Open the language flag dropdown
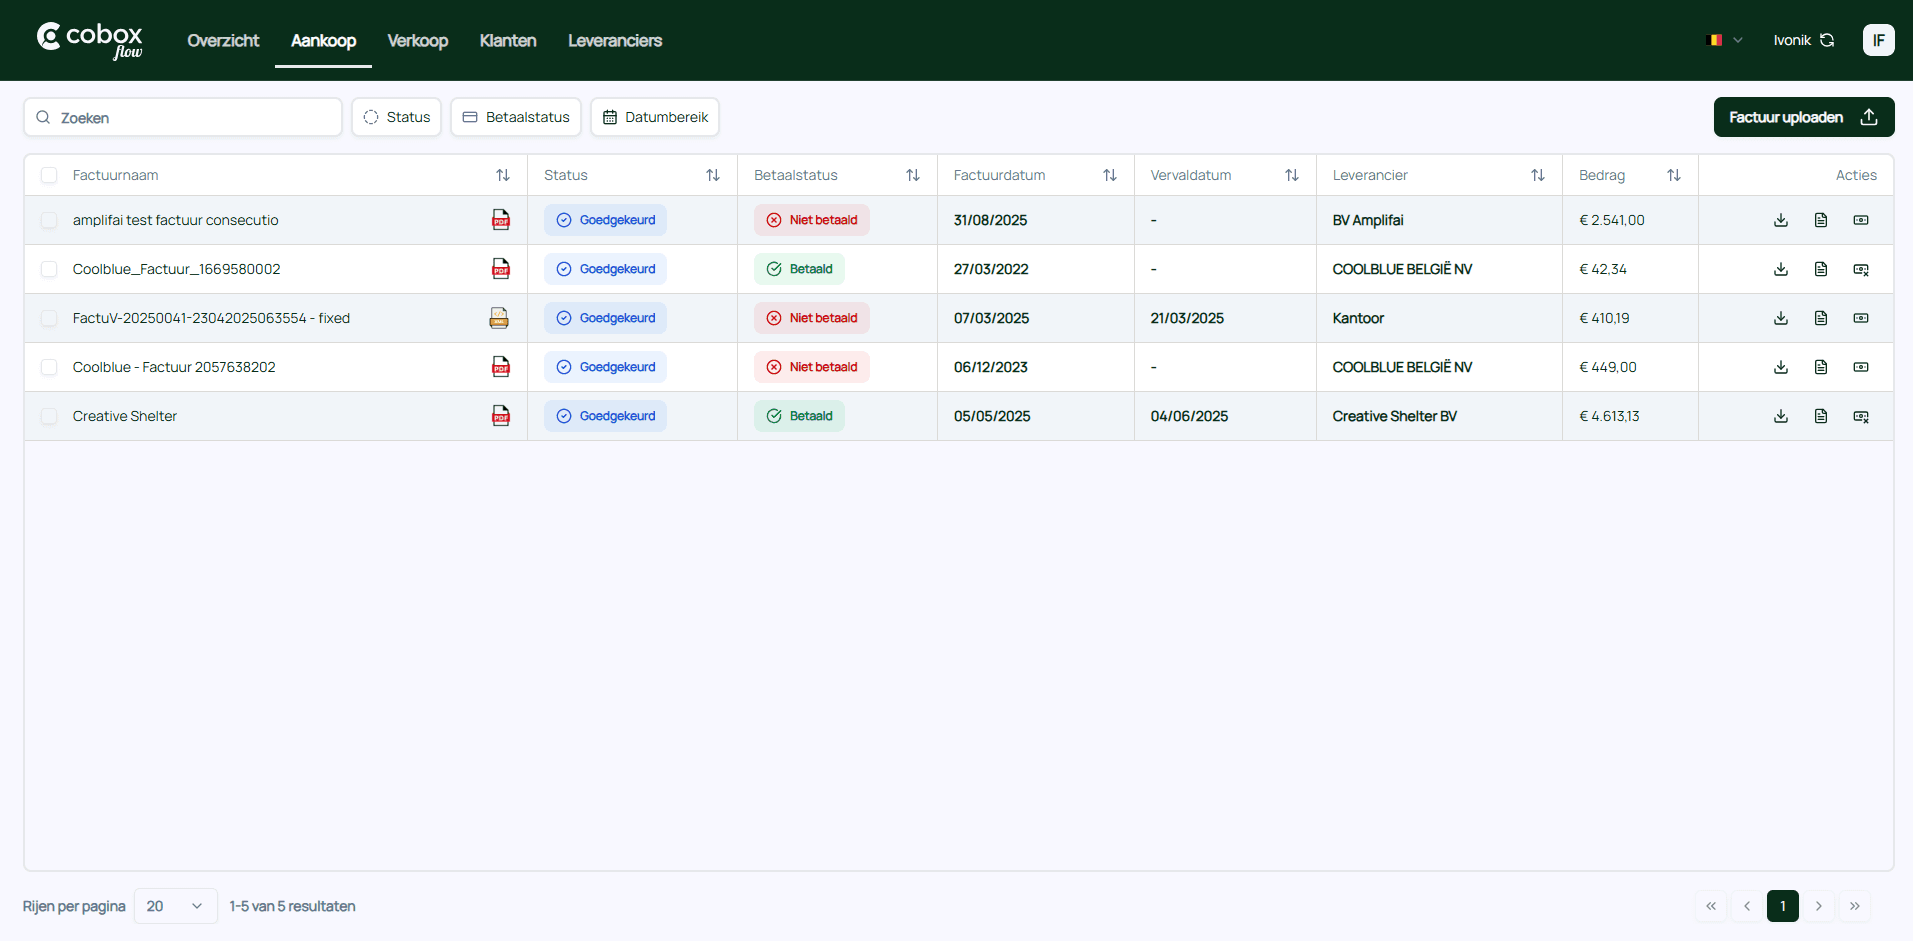This screenshot has height=941, width=1913. click(x=1722, y=39)
